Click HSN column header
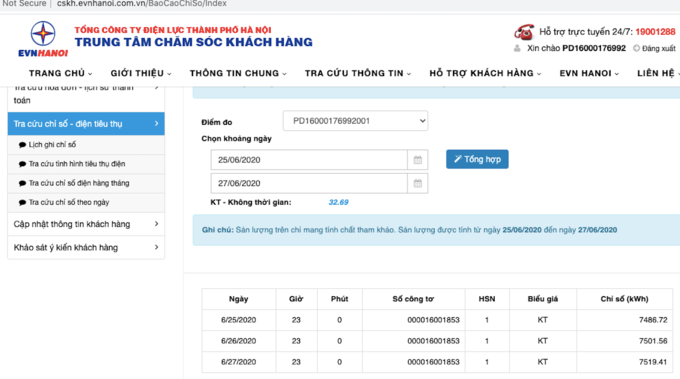 tap(487, 299)
